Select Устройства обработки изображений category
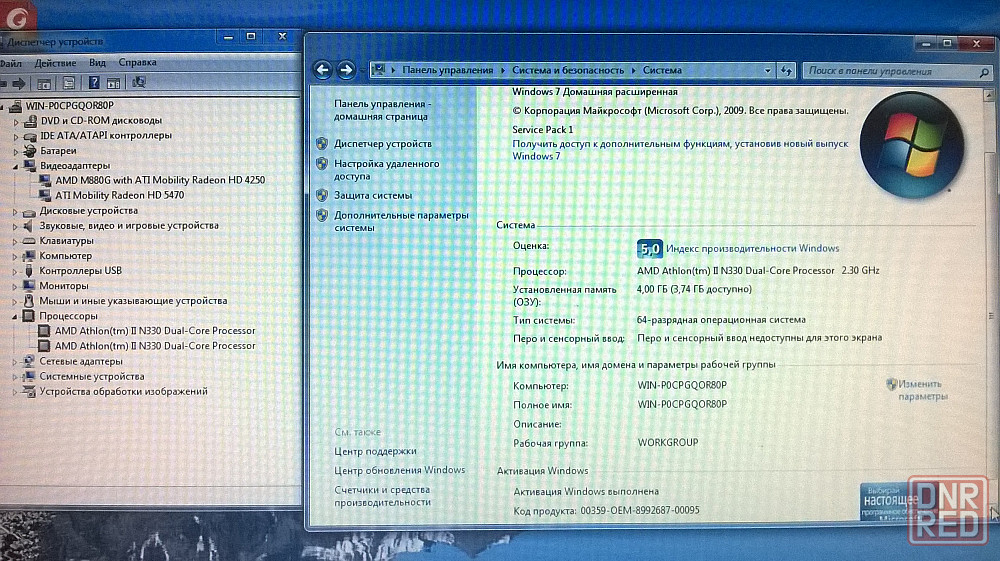 tap(123, 391)
